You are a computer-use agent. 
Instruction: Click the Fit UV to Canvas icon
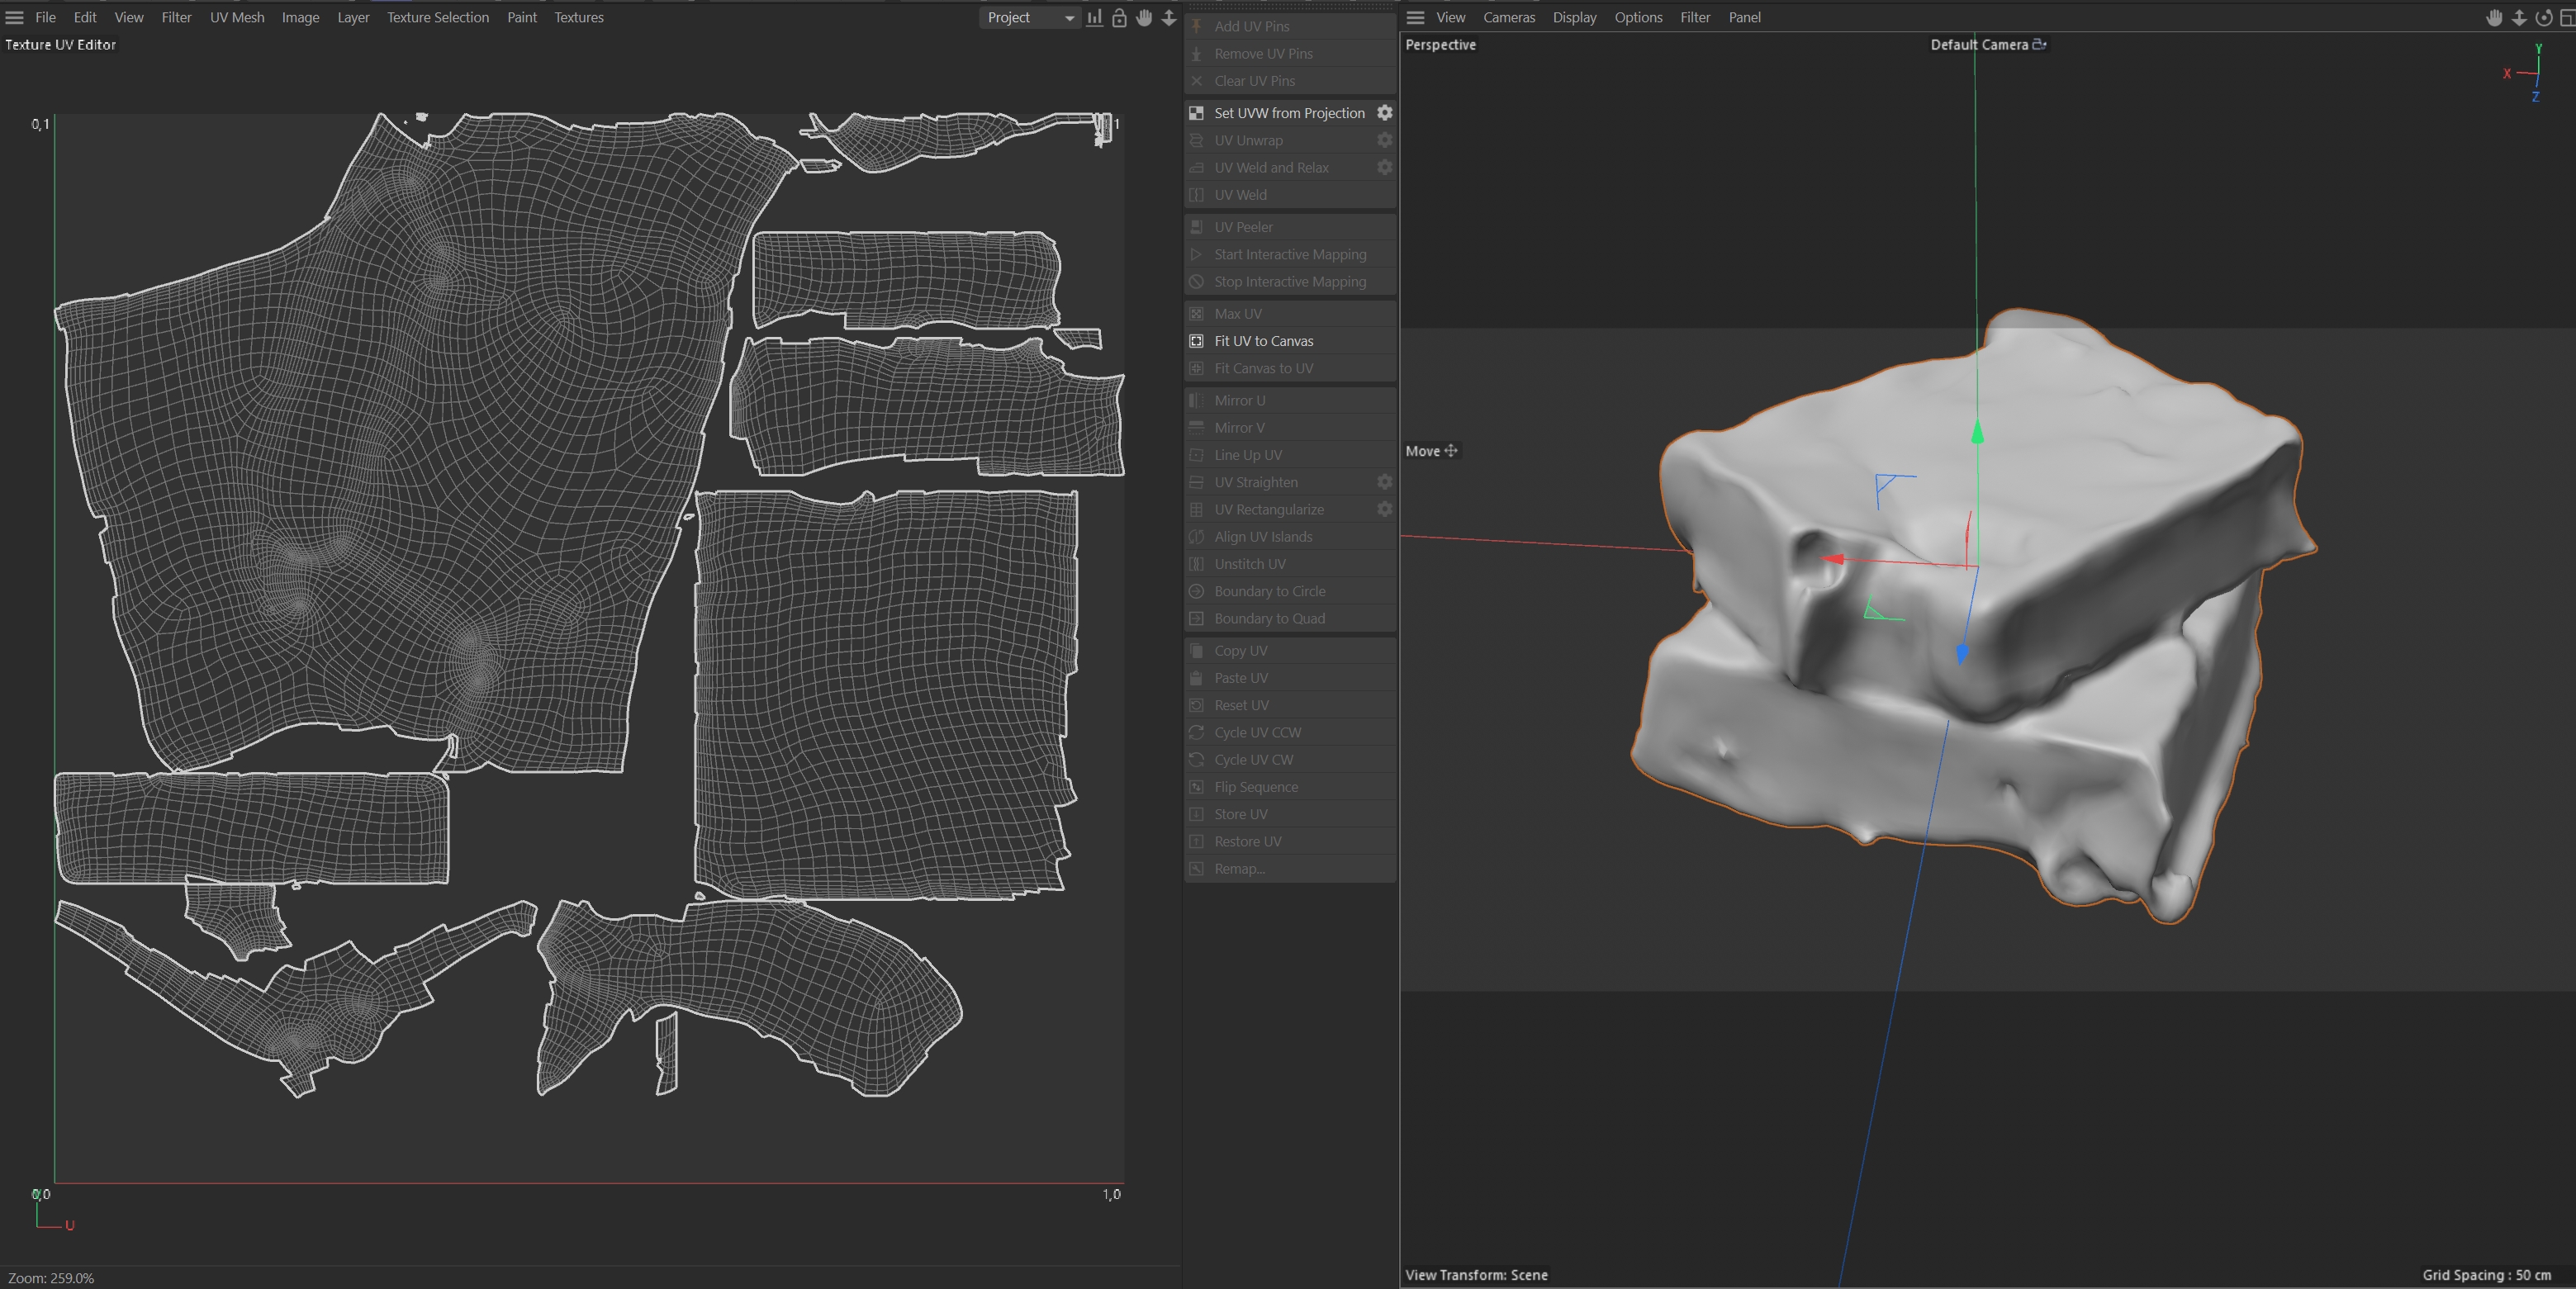tap(1196, 341)
